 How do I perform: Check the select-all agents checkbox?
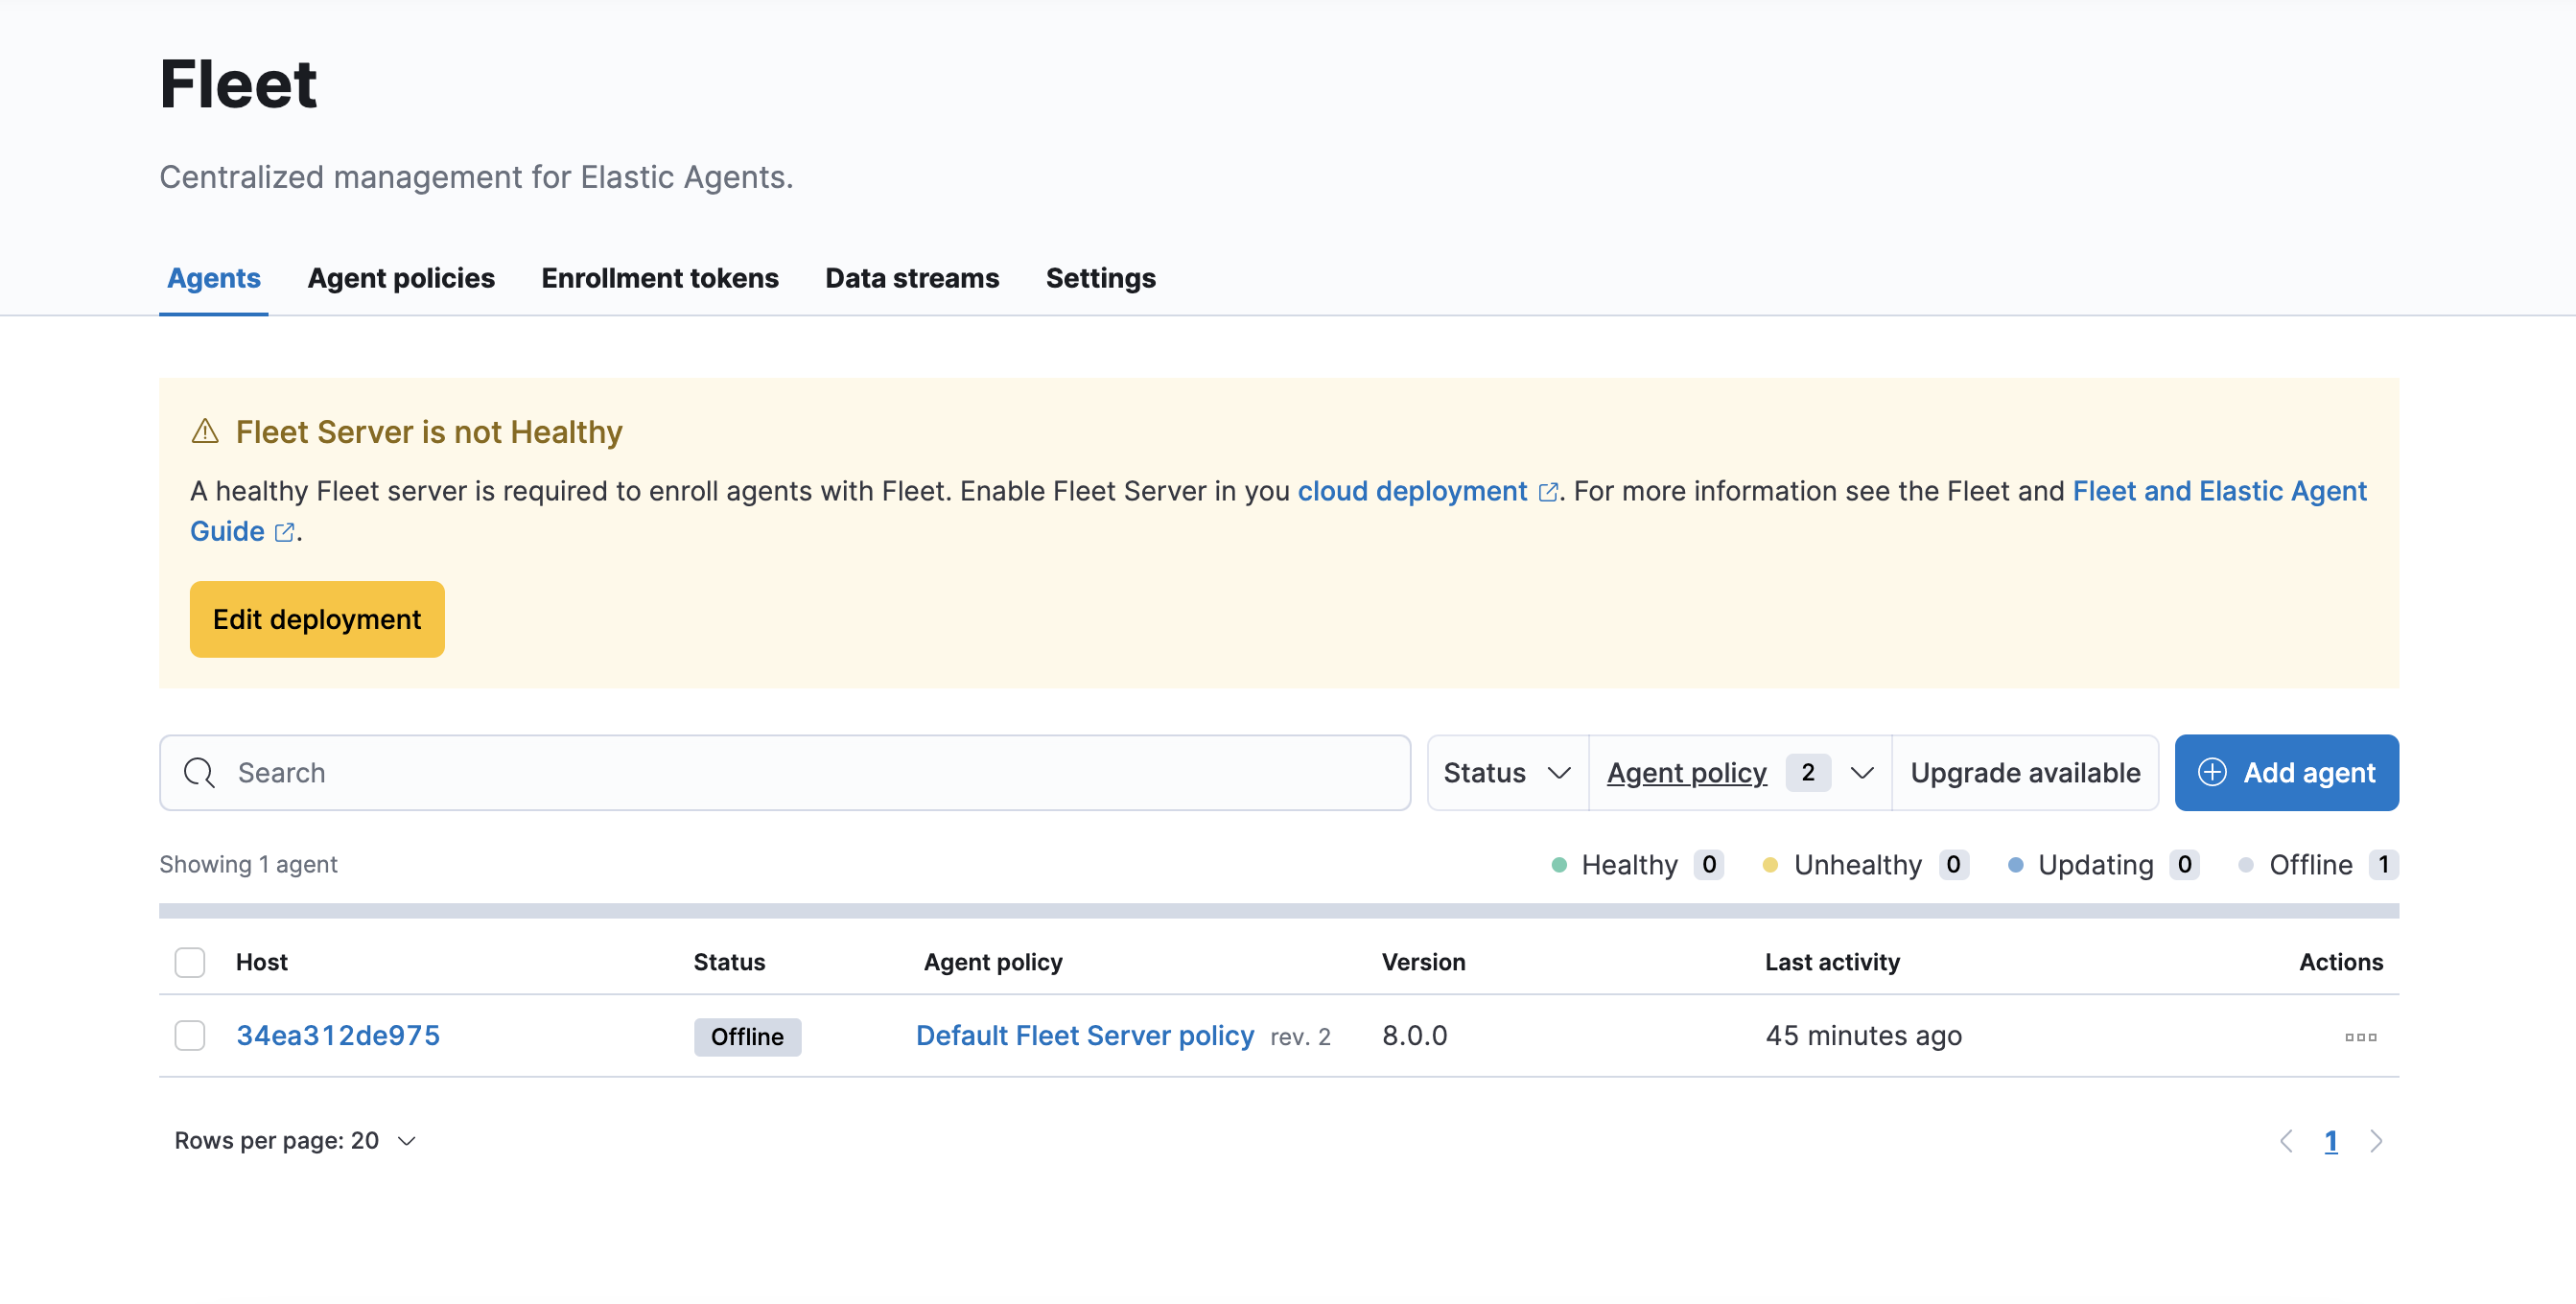189,961
